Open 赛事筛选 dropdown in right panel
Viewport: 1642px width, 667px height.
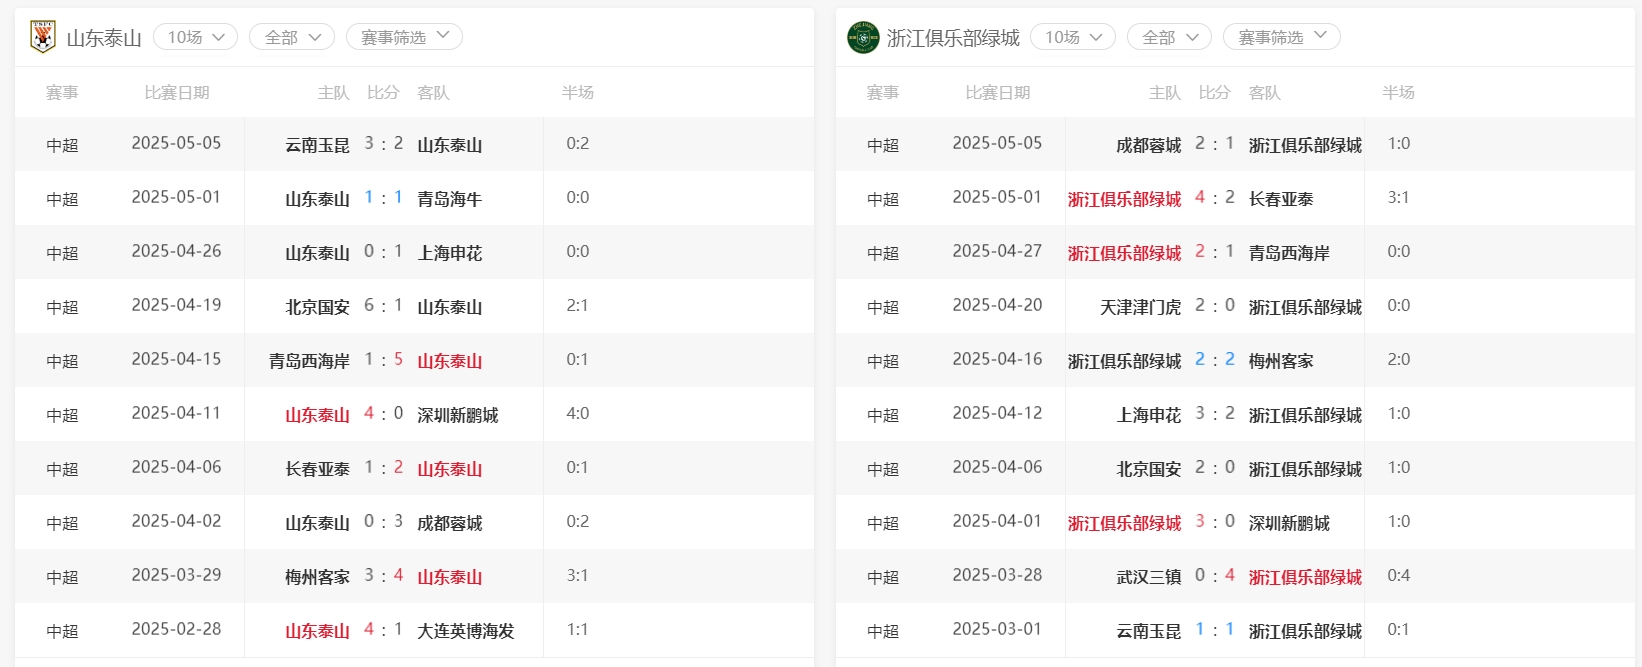(x=1281, y=37)
